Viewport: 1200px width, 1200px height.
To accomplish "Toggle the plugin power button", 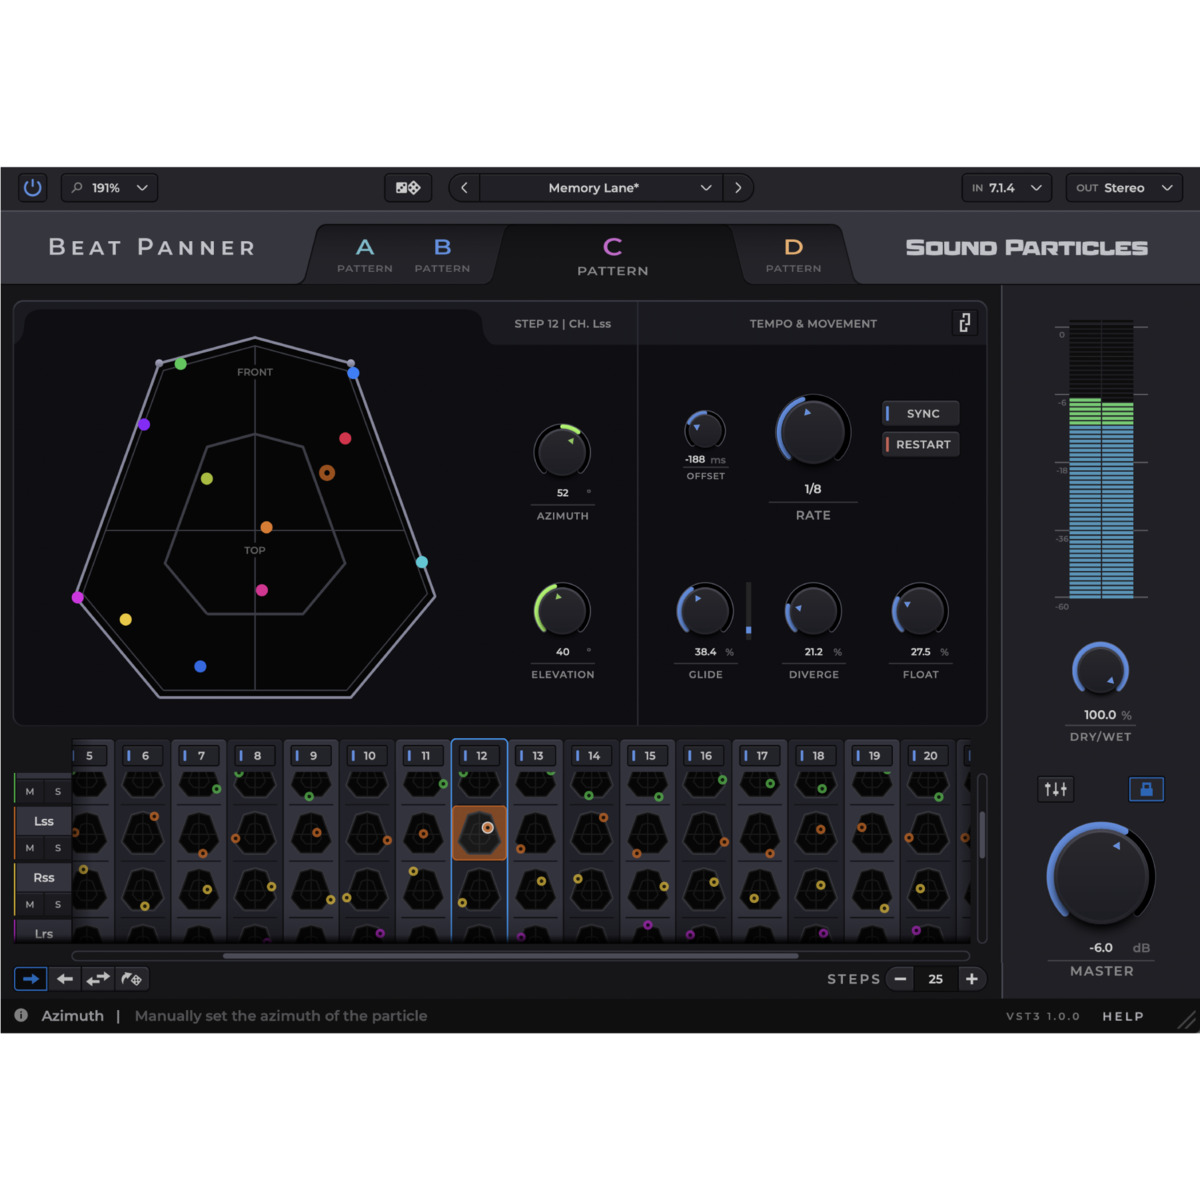I will [32, 187].
